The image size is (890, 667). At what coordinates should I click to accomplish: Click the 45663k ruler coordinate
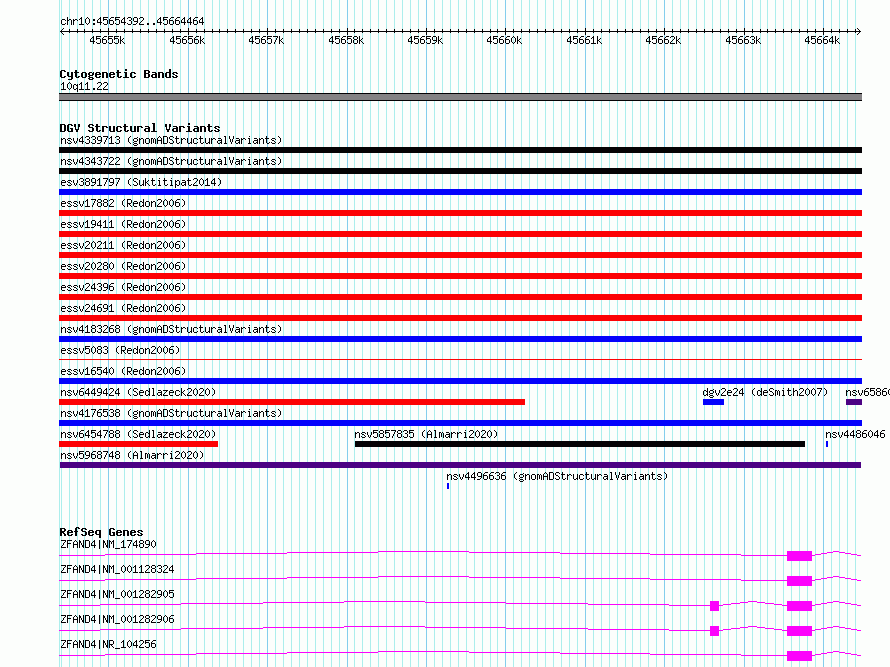(x=743, y=40)
